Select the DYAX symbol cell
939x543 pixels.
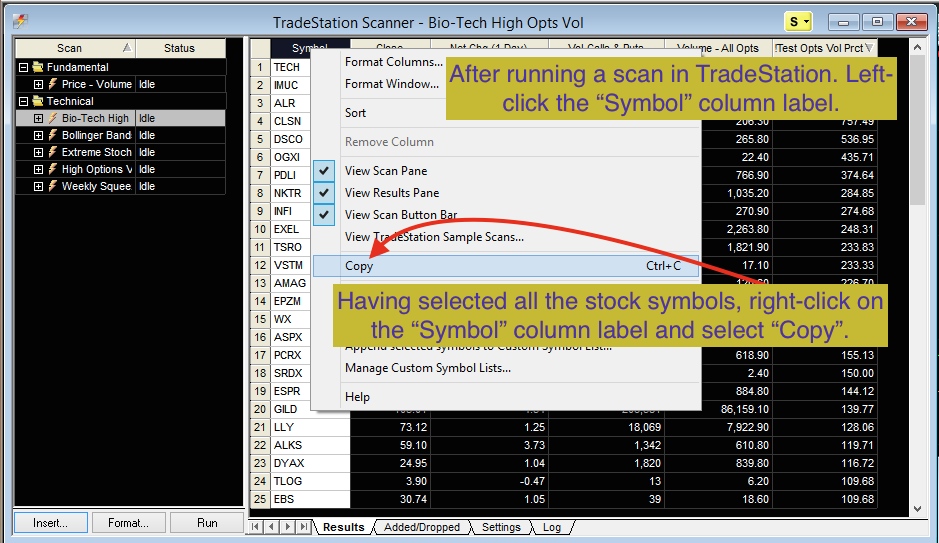[310, 463]
